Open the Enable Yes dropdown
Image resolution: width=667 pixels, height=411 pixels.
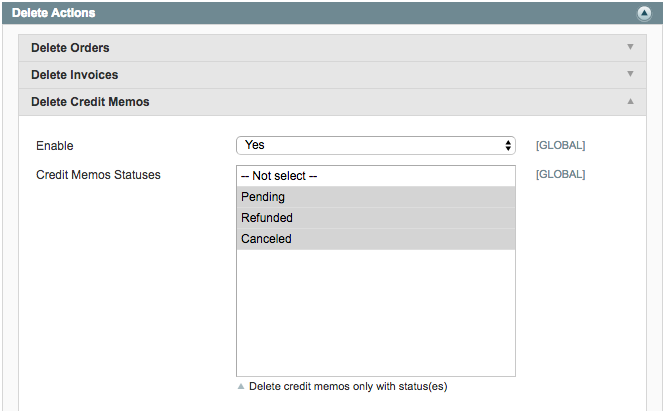coord(376,146)
